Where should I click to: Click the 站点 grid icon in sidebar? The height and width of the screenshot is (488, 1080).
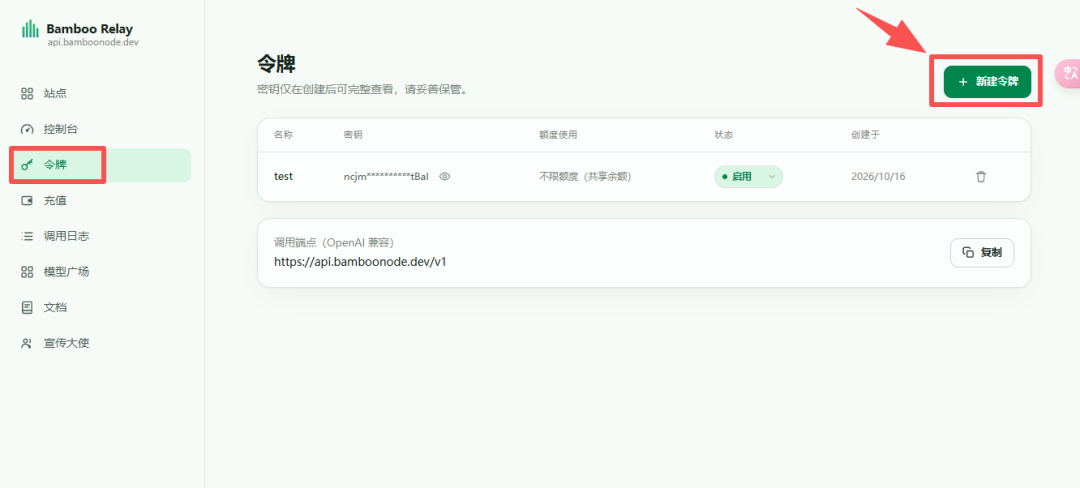(x=27, y=94)
